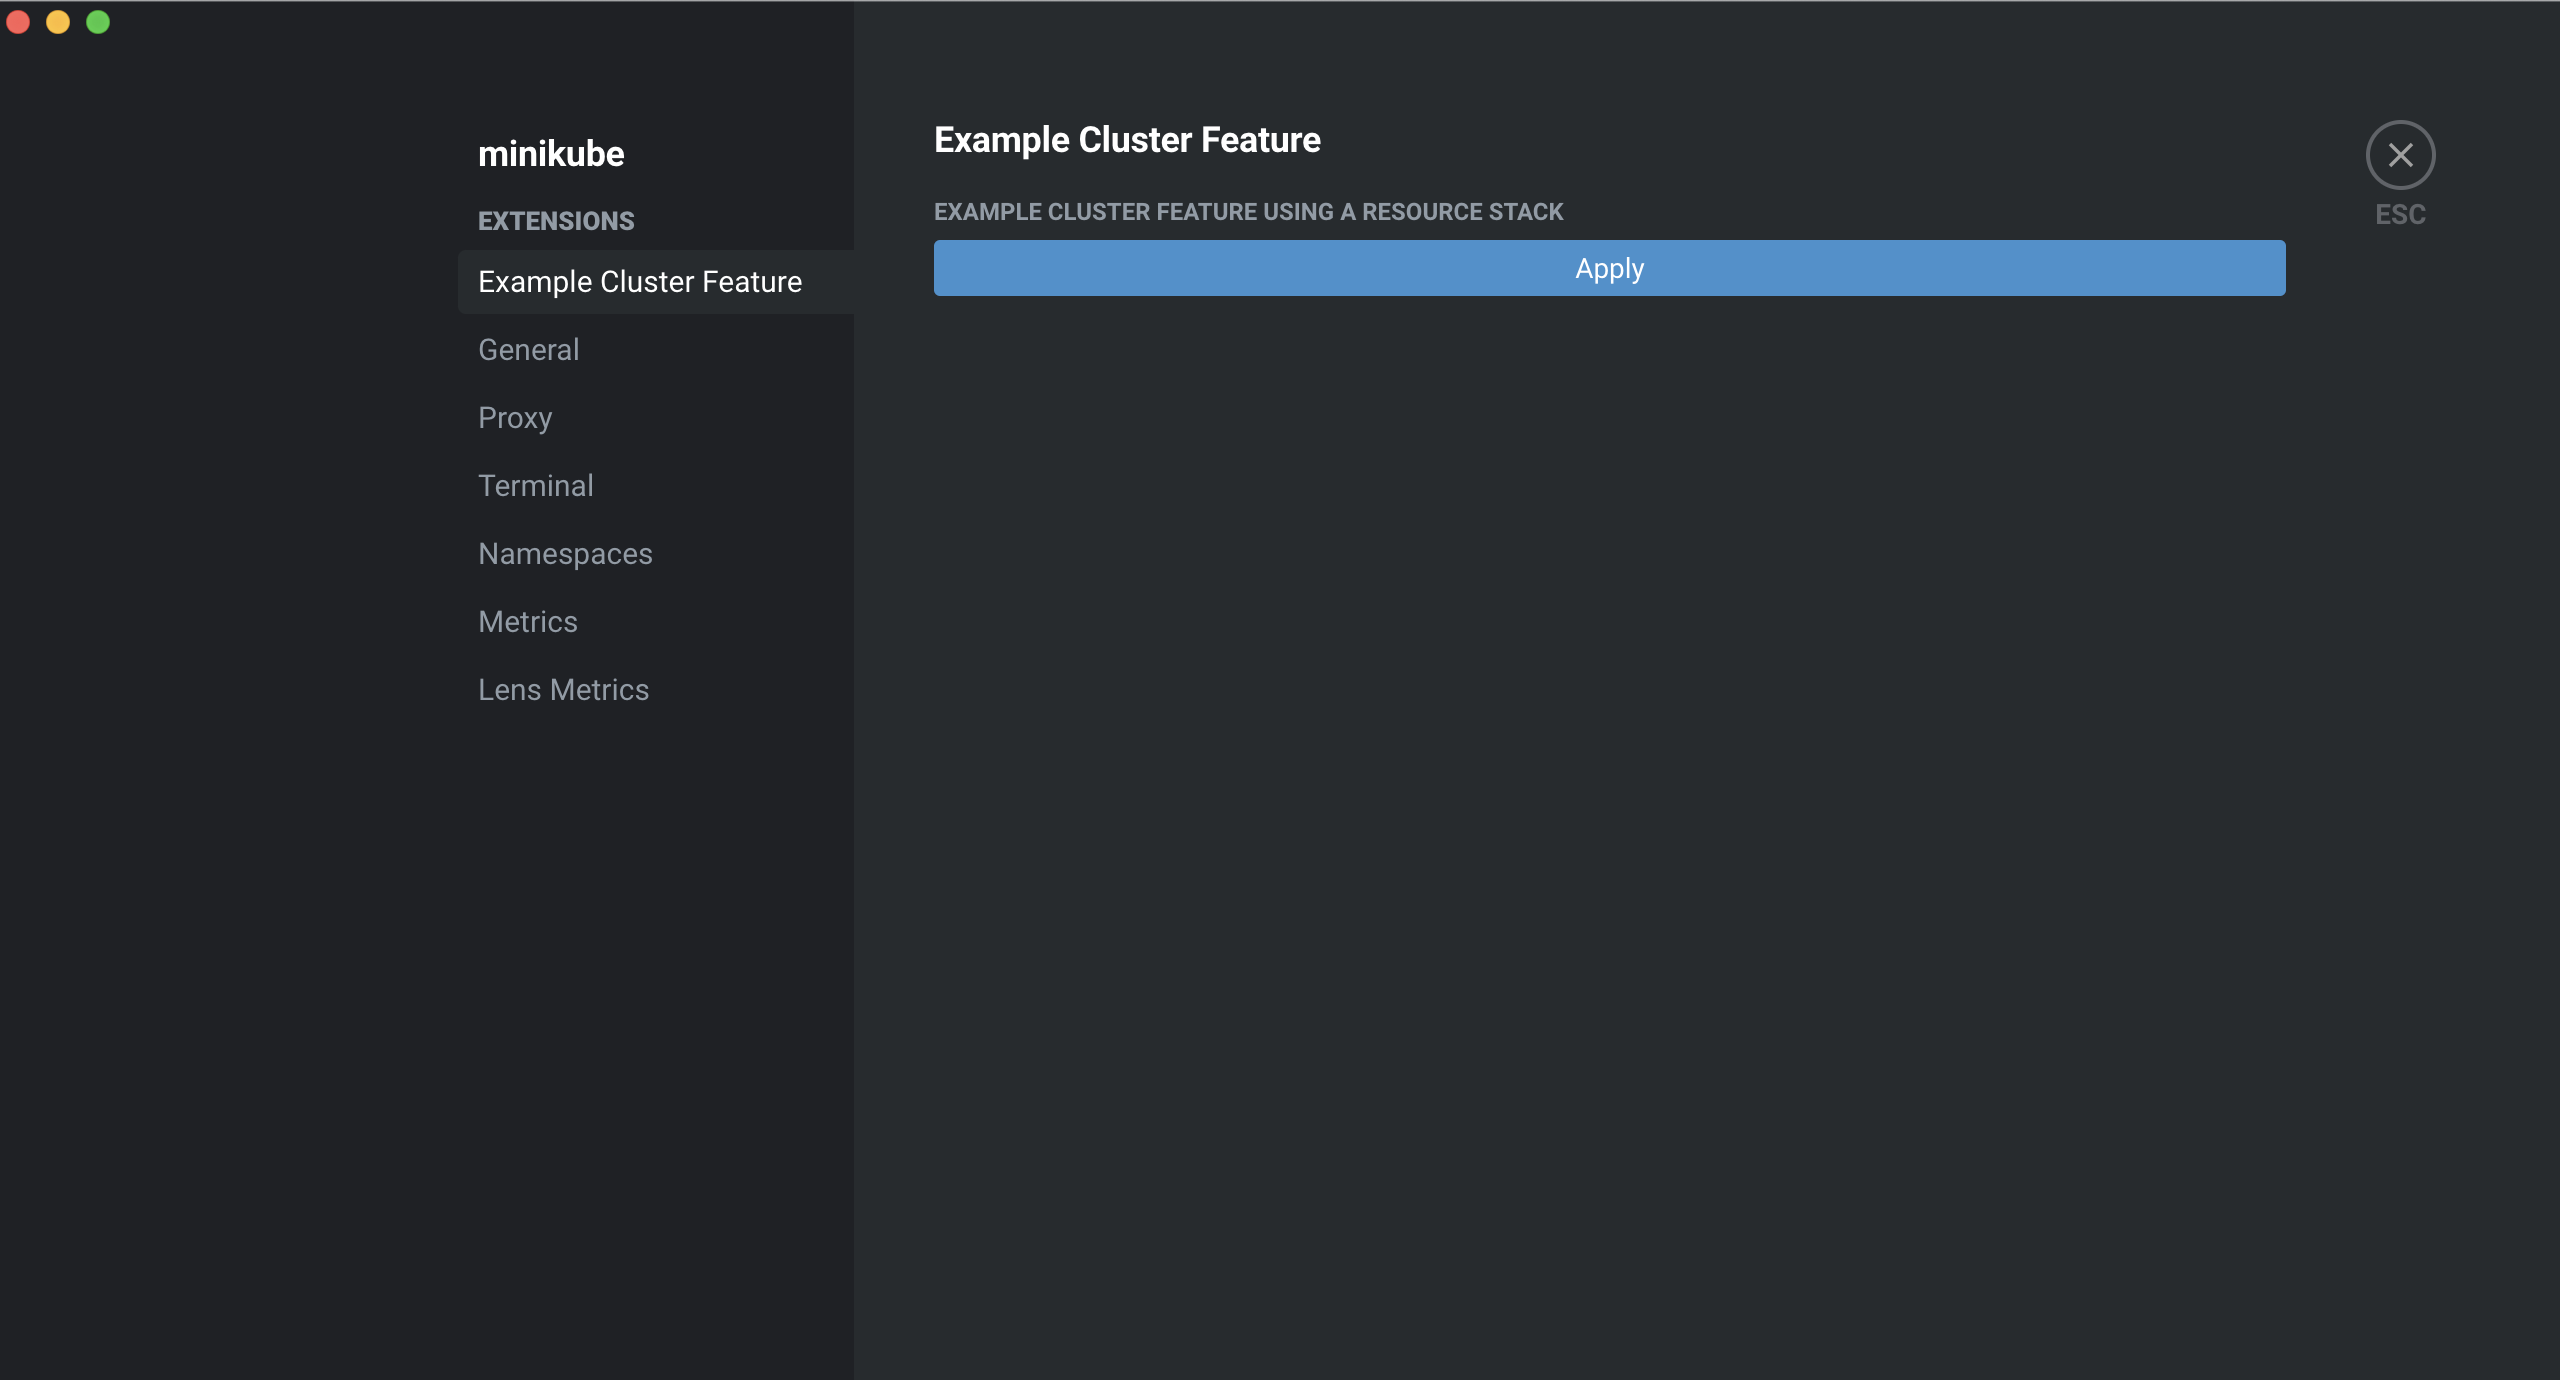Open the Namespaces settings page
Screen dimensions: 2560x1380
(x=565, y=553)
